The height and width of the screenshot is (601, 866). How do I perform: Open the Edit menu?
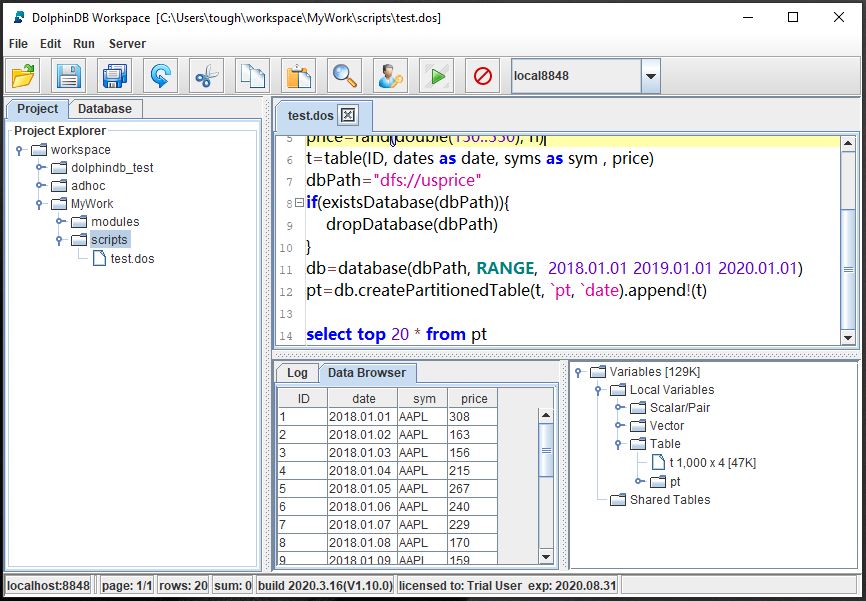coord(51,44)
